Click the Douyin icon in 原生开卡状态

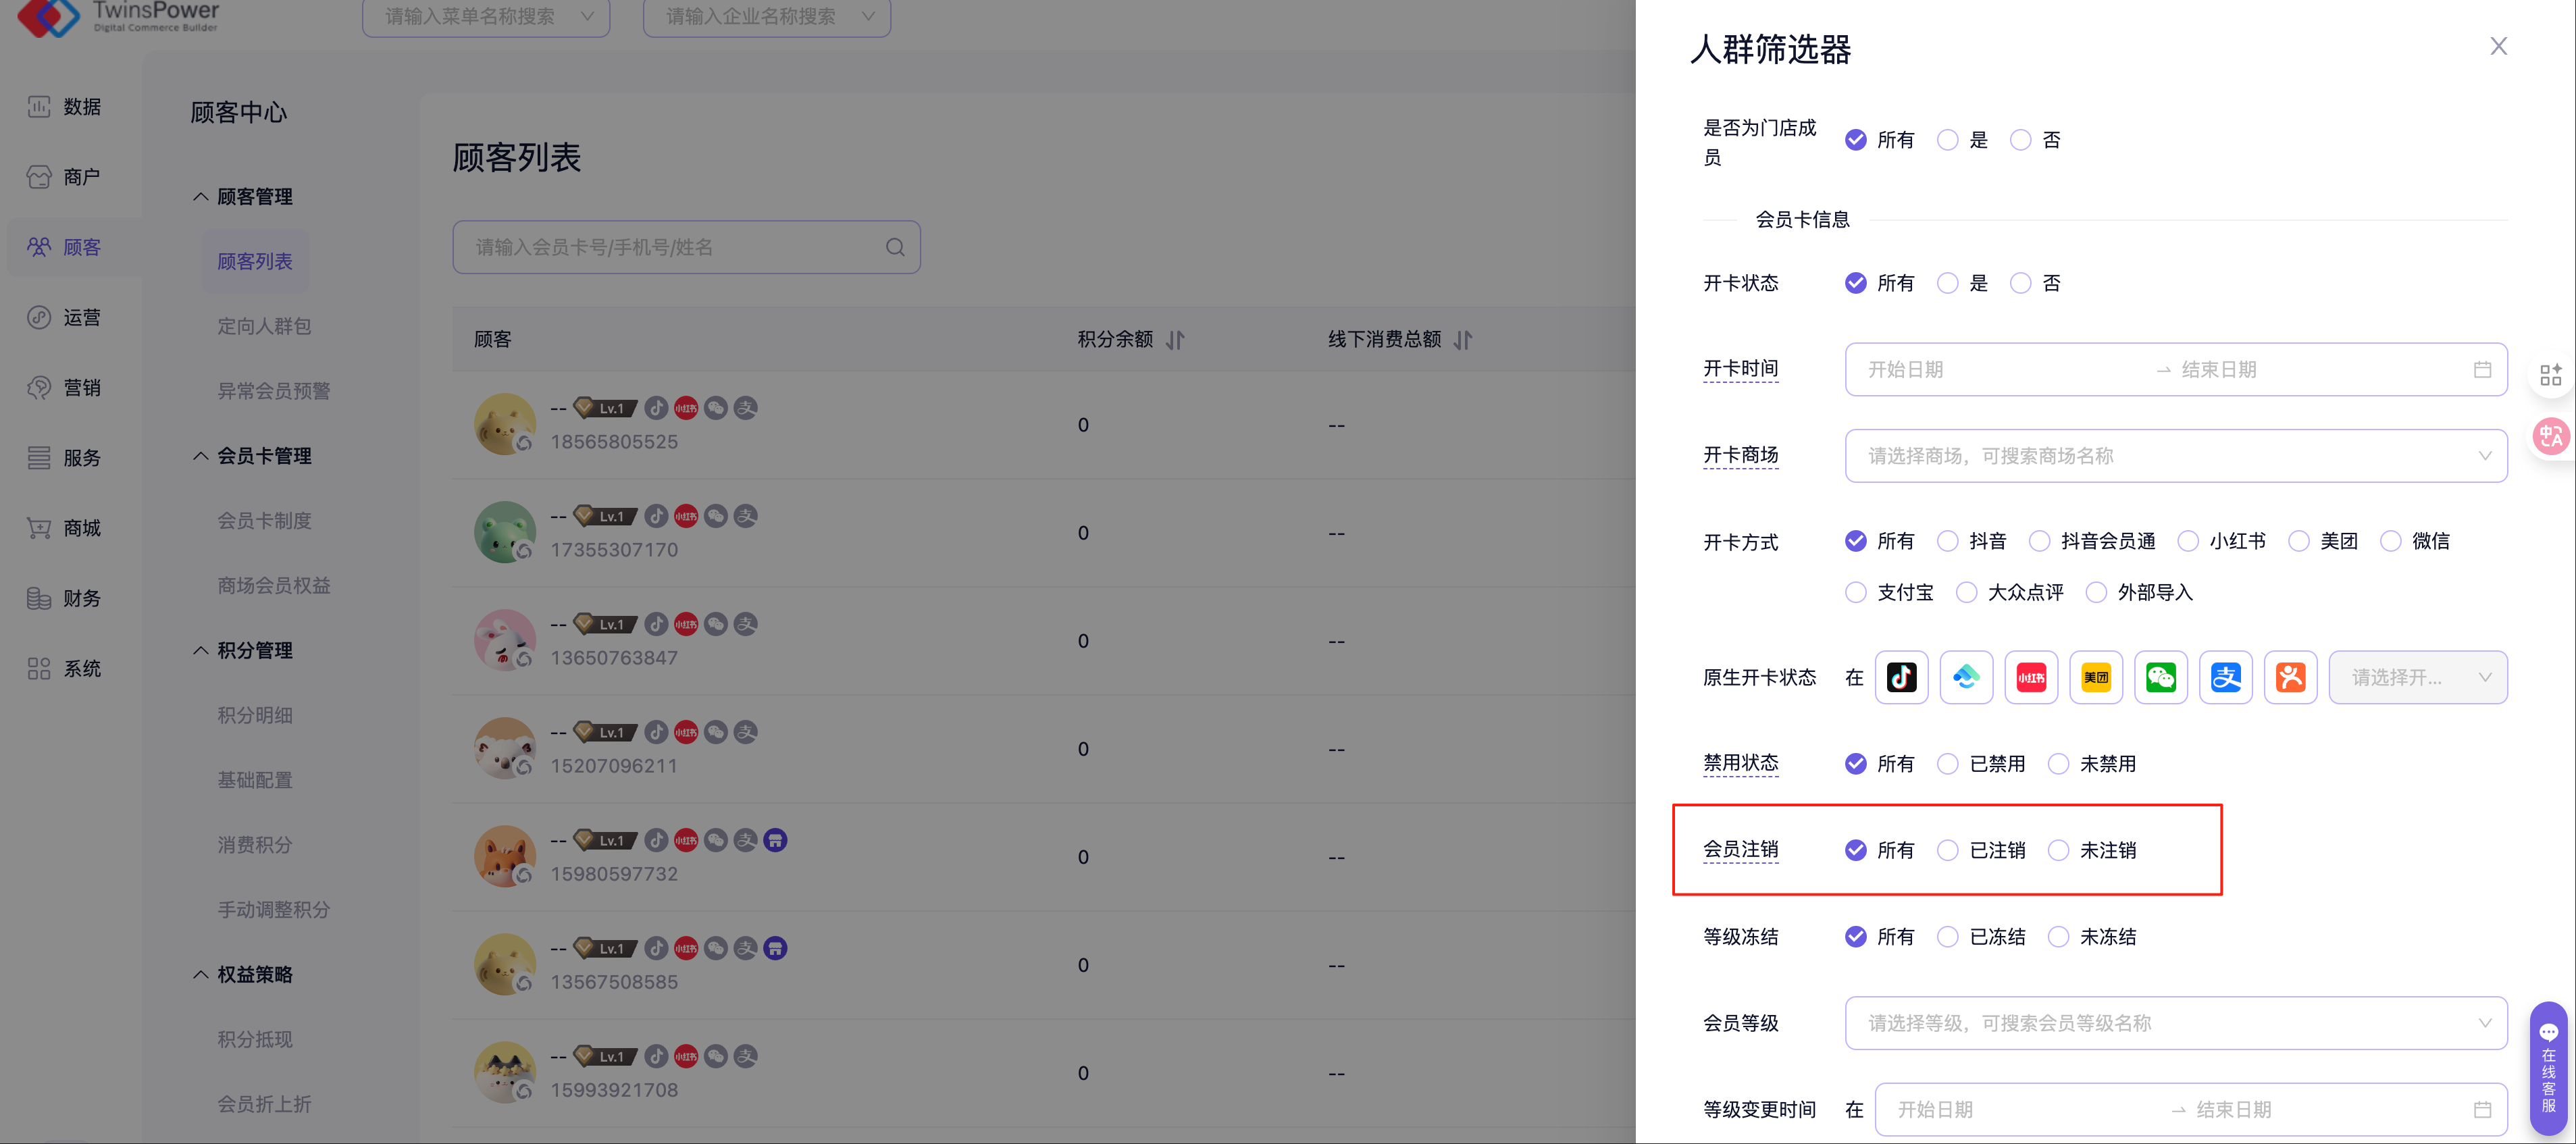[x=1901, y=677]
